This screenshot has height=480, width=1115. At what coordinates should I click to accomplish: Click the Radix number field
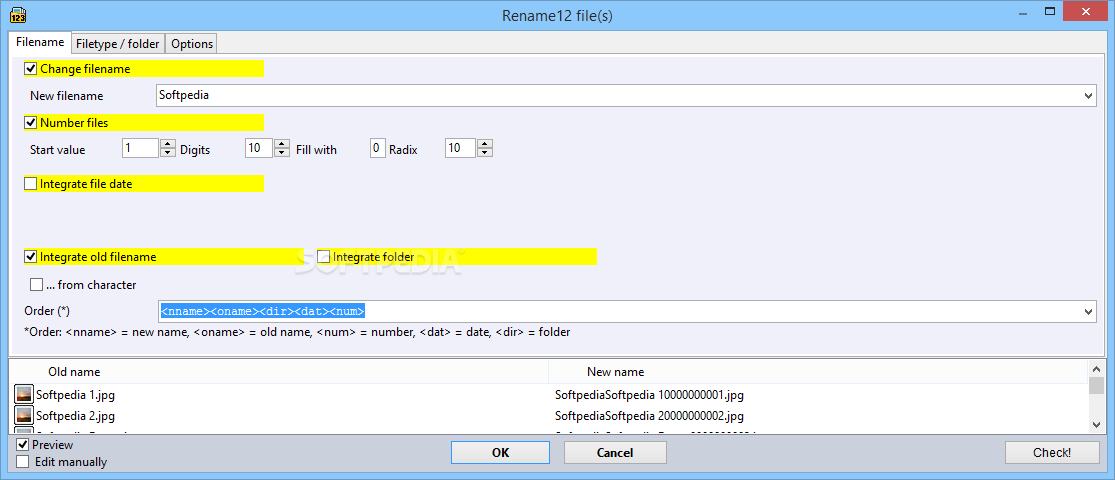461,148
